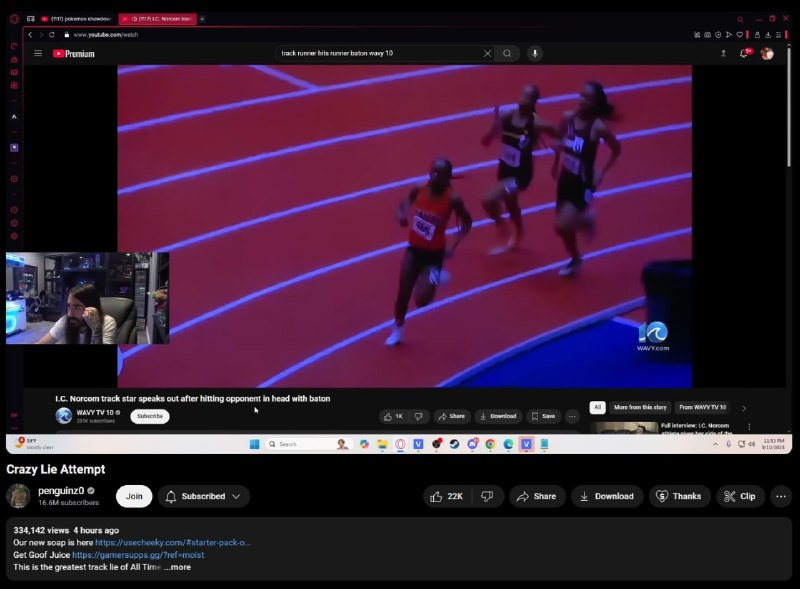The image size is (800, 589).
Task: Select the "From WAVY TV 10" chip
Action: (x=702, y=407)
